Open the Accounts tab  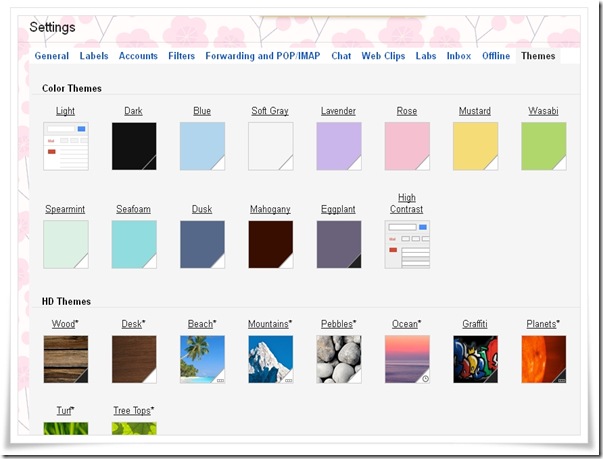tap(138, 56)
